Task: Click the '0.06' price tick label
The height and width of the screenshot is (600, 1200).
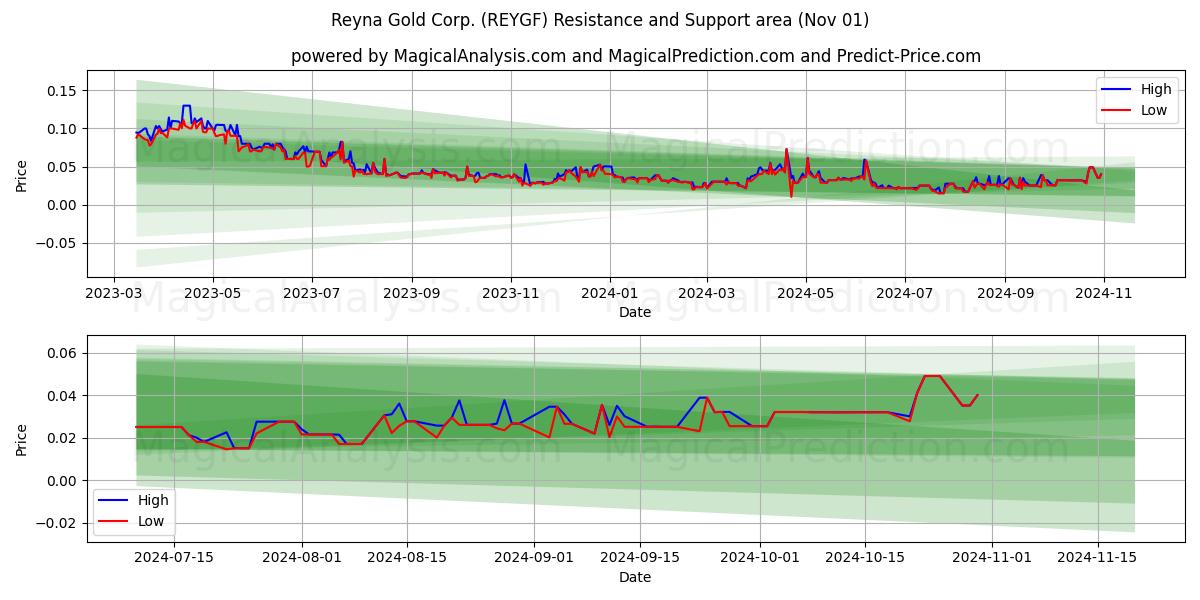Action: point(63,354)
